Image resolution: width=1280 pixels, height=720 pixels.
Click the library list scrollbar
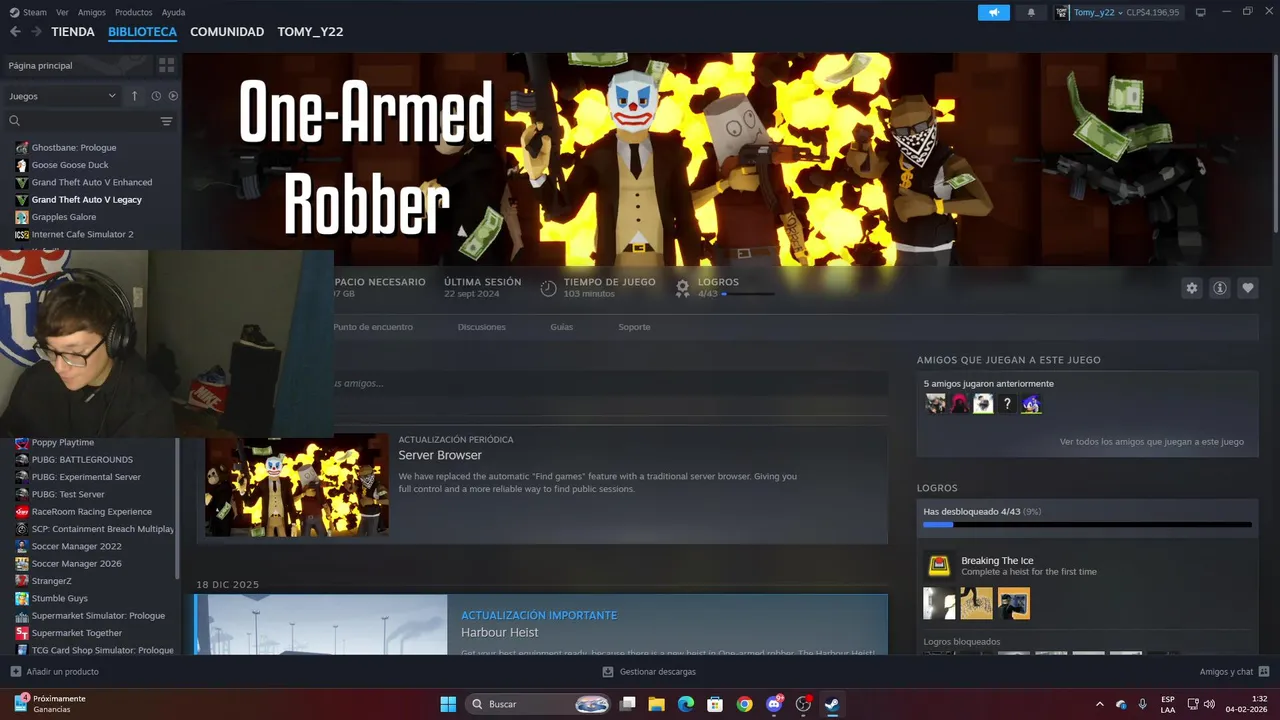pos(178,510)
